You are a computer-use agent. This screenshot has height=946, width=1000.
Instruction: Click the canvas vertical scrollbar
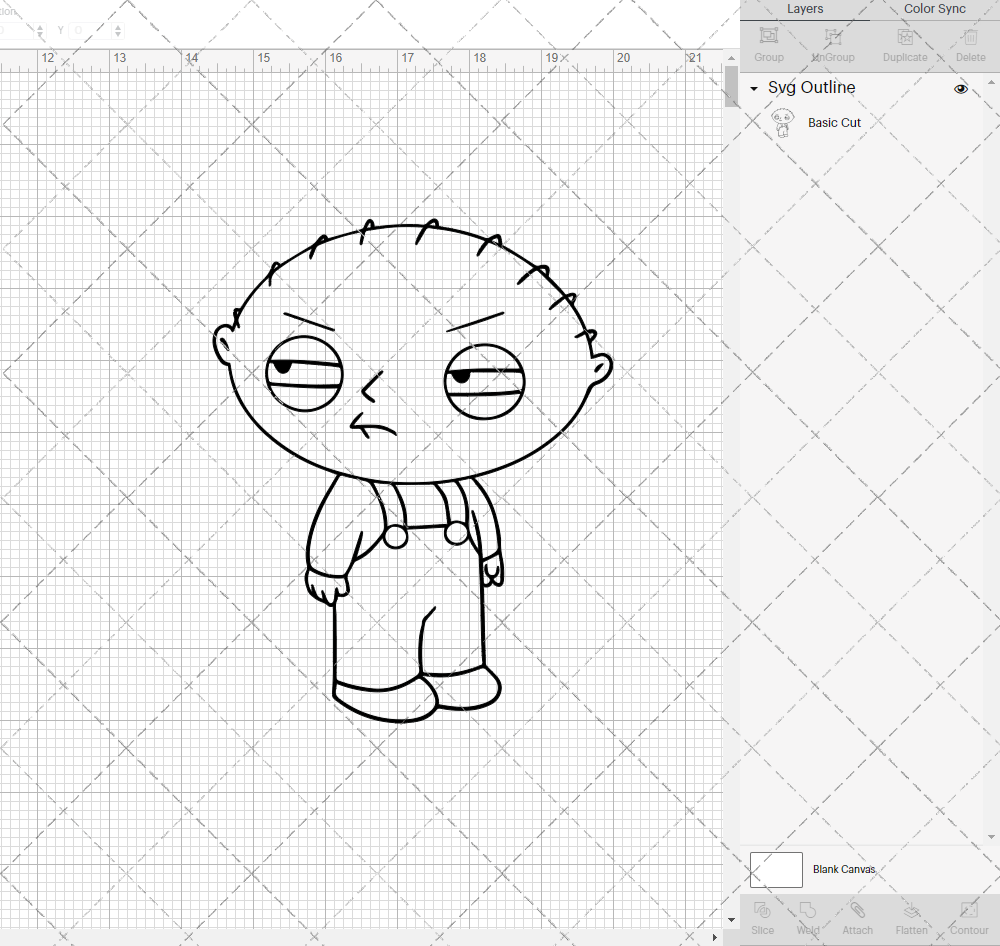729,88
